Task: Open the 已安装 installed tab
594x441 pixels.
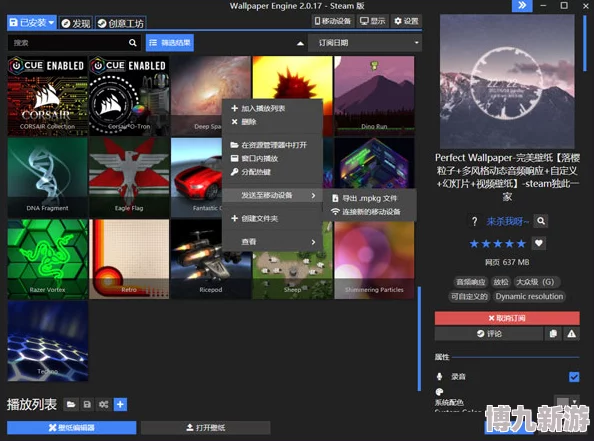Action: pyautogui.click(x=32, y=23)
